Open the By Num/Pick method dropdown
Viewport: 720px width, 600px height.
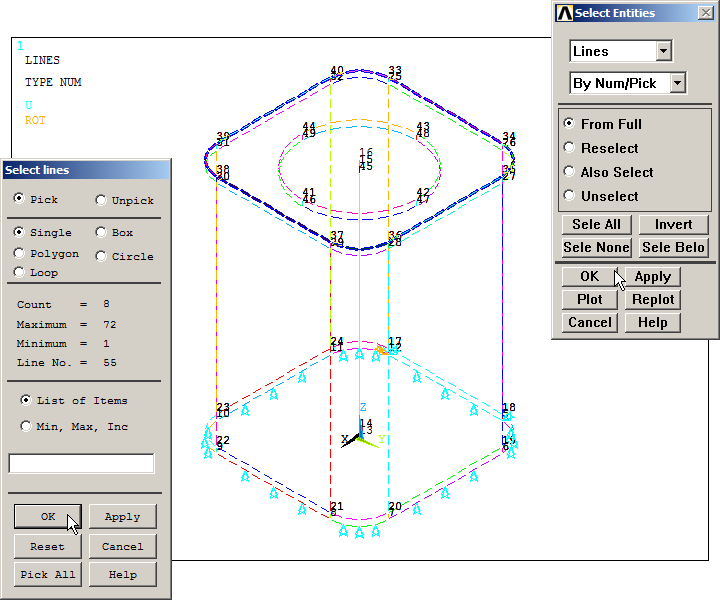[x=678, y=83]
